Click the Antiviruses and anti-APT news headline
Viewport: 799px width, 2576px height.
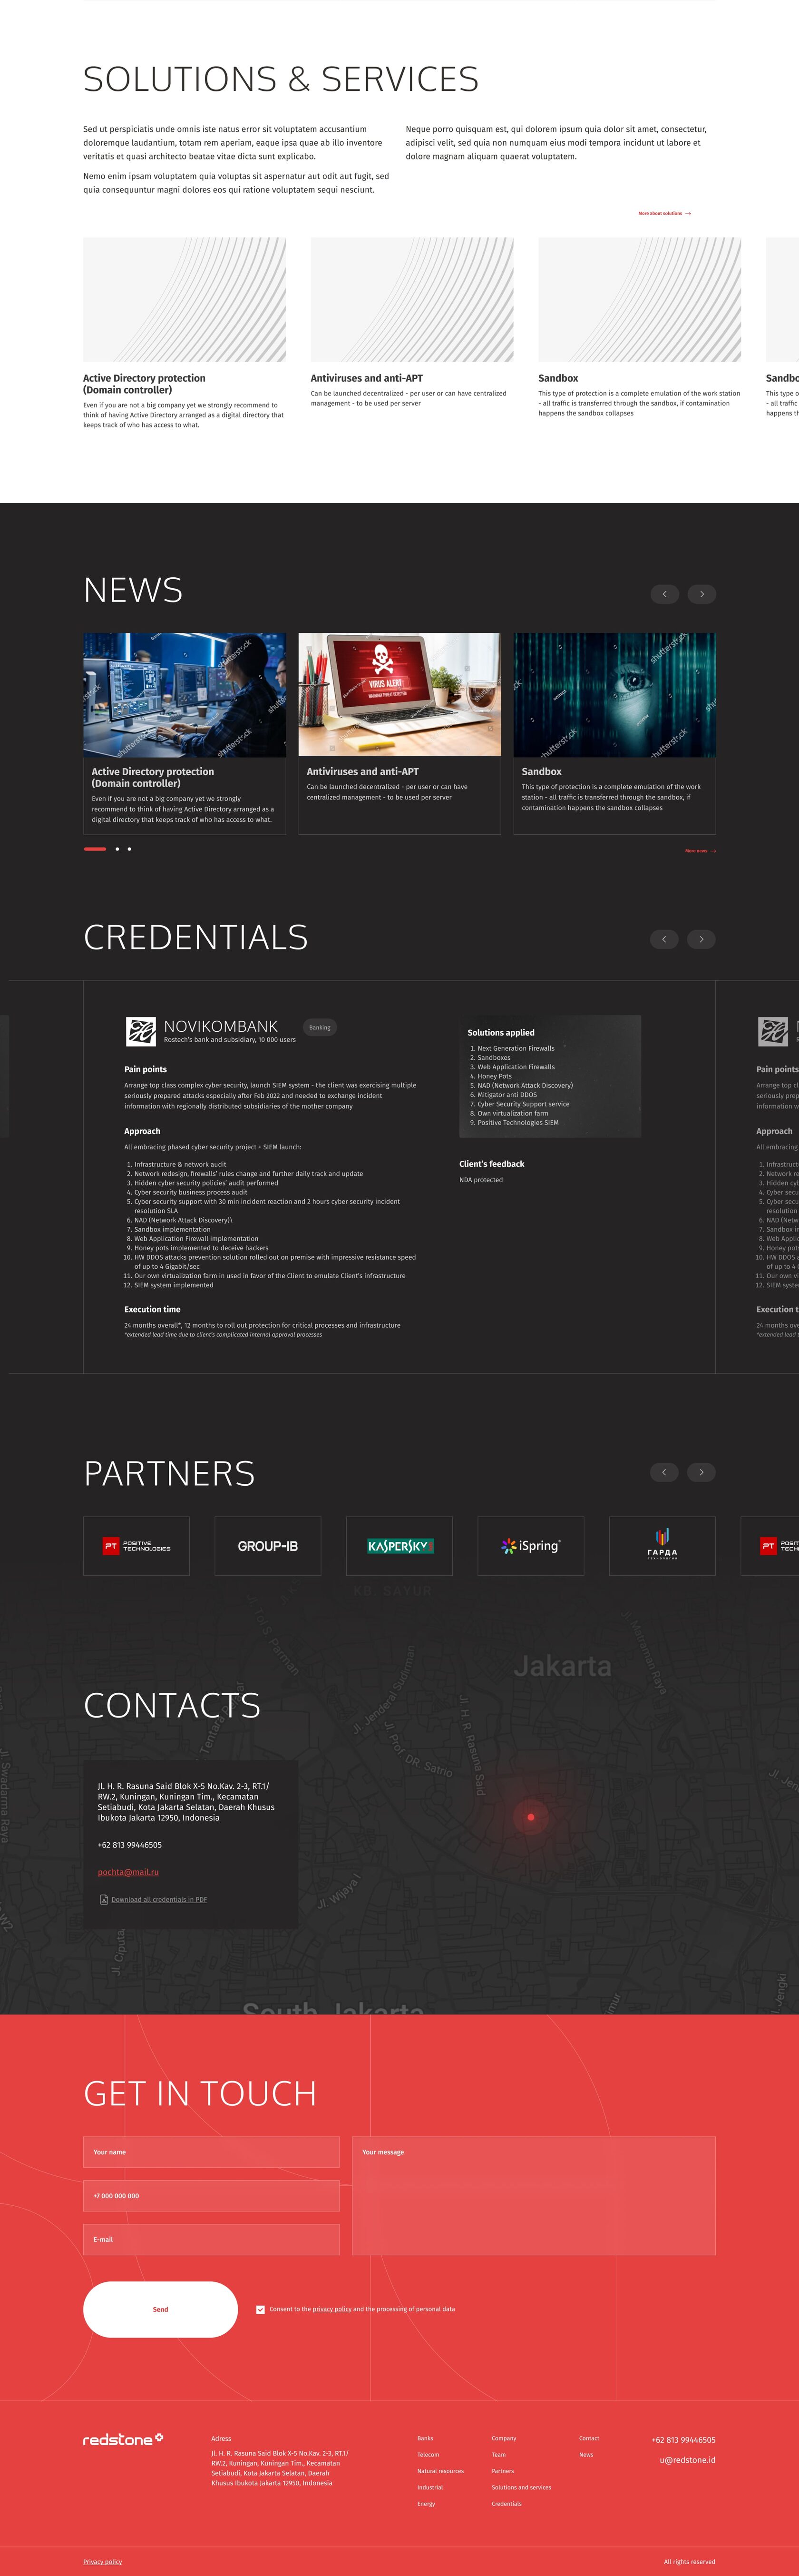(x=363, y=772)
